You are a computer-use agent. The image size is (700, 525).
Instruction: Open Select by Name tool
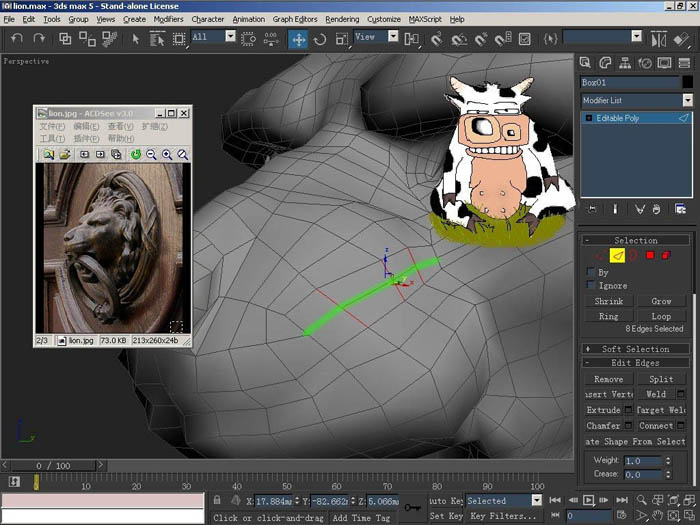click(157, 39)
